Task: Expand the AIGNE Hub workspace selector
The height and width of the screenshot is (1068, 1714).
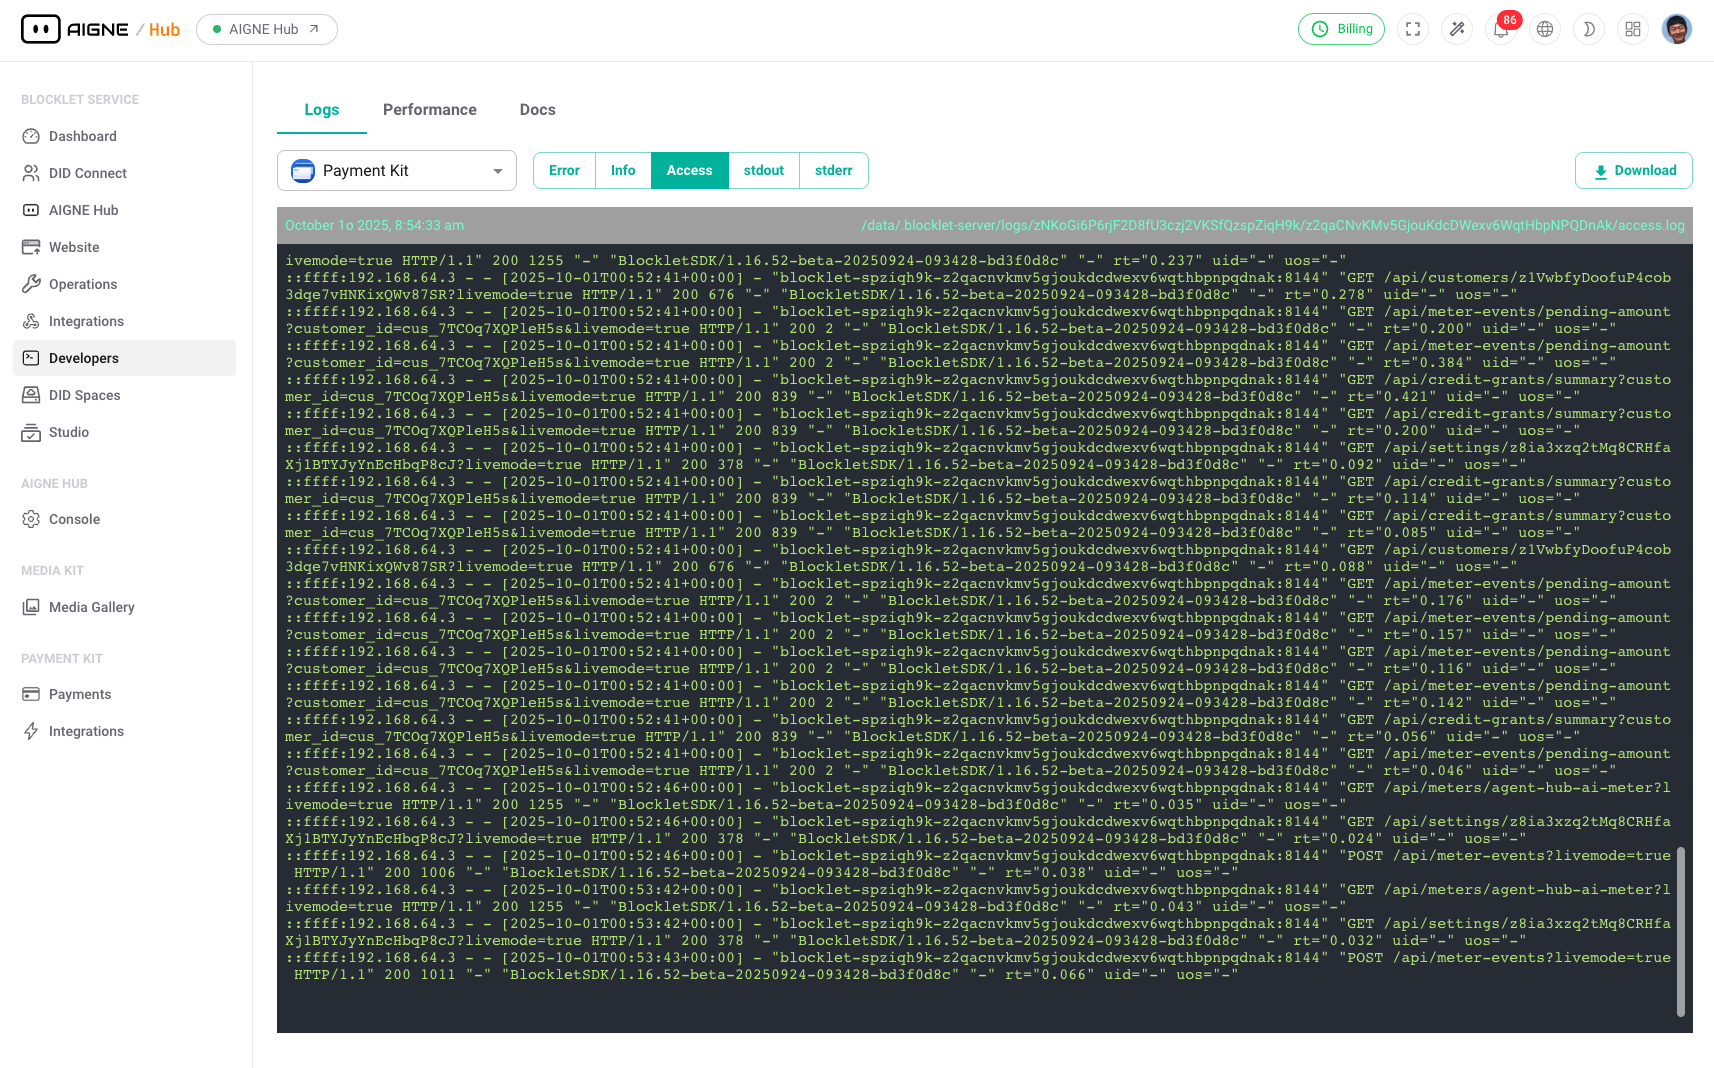Action: (266, 29)
